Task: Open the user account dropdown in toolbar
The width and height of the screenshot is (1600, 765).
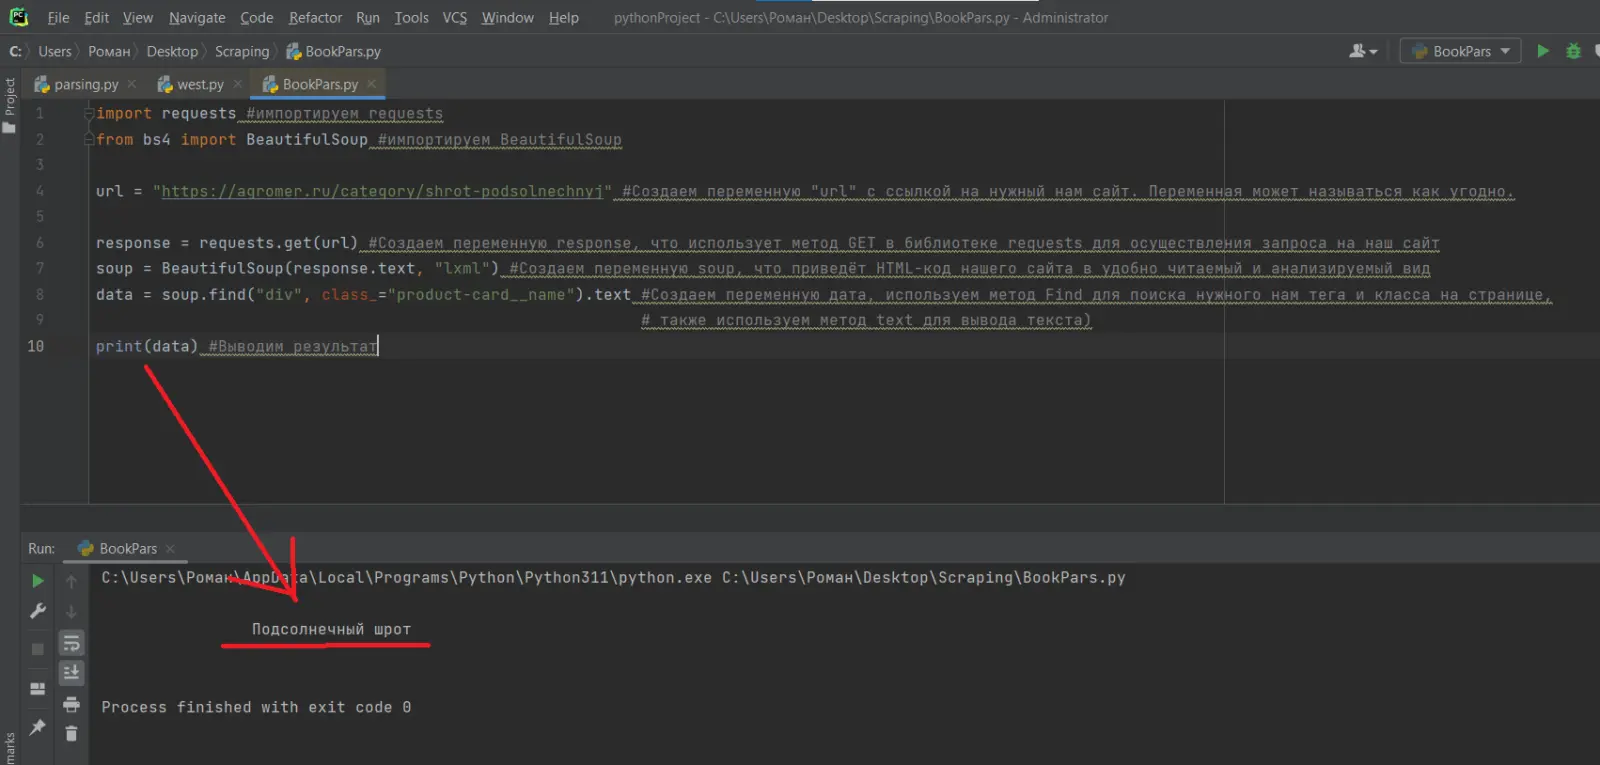Action: pyautogui.click(x=1364, y=51)
